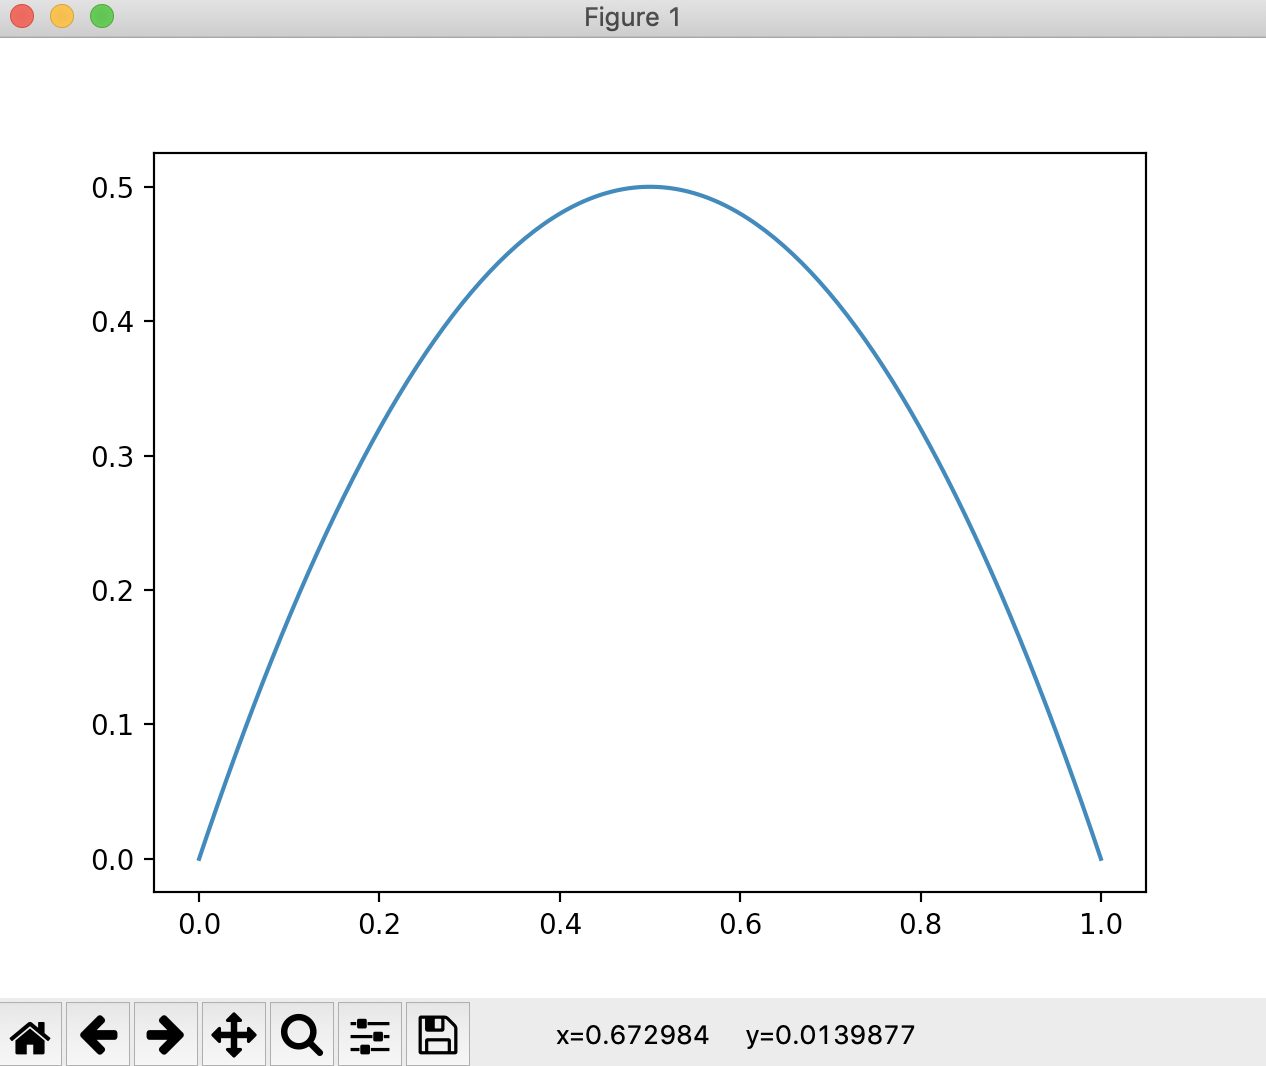Maximize the Figure 1 window

102,17
